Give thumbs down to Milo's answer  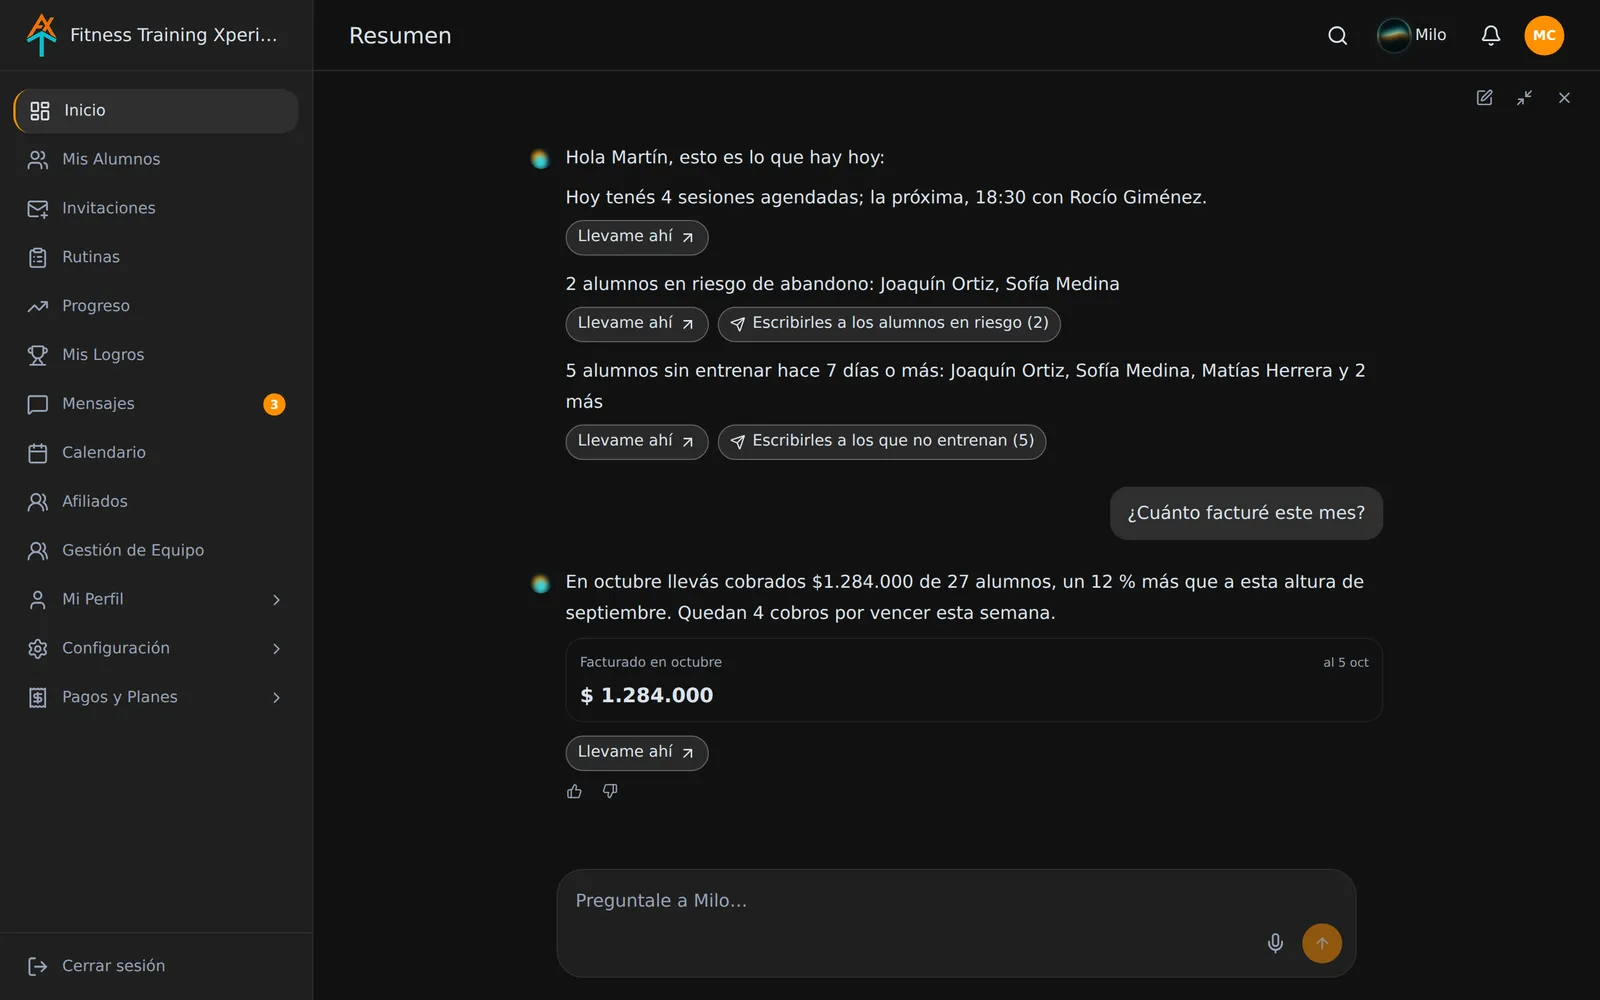(610, 791)
